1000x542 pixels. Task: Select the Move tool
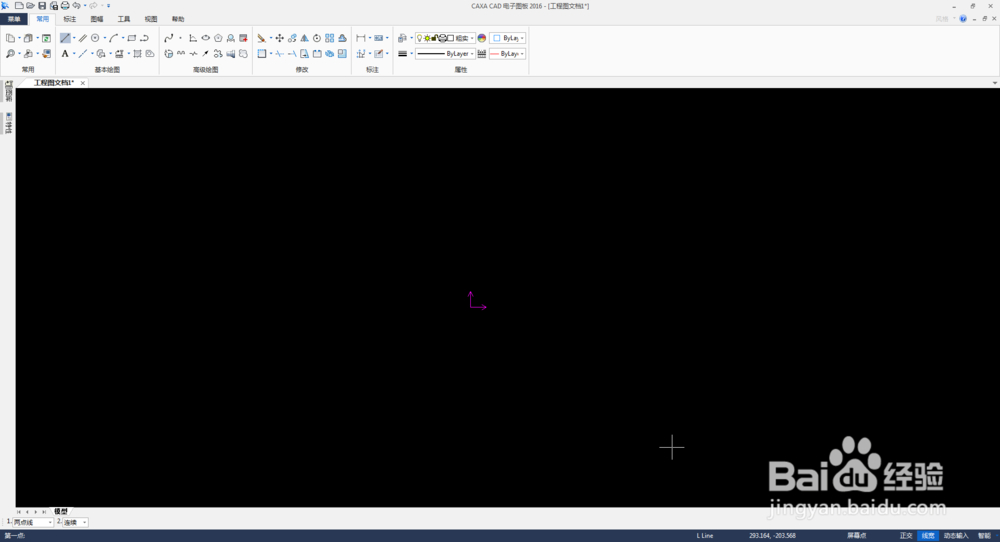coord(279,38)
